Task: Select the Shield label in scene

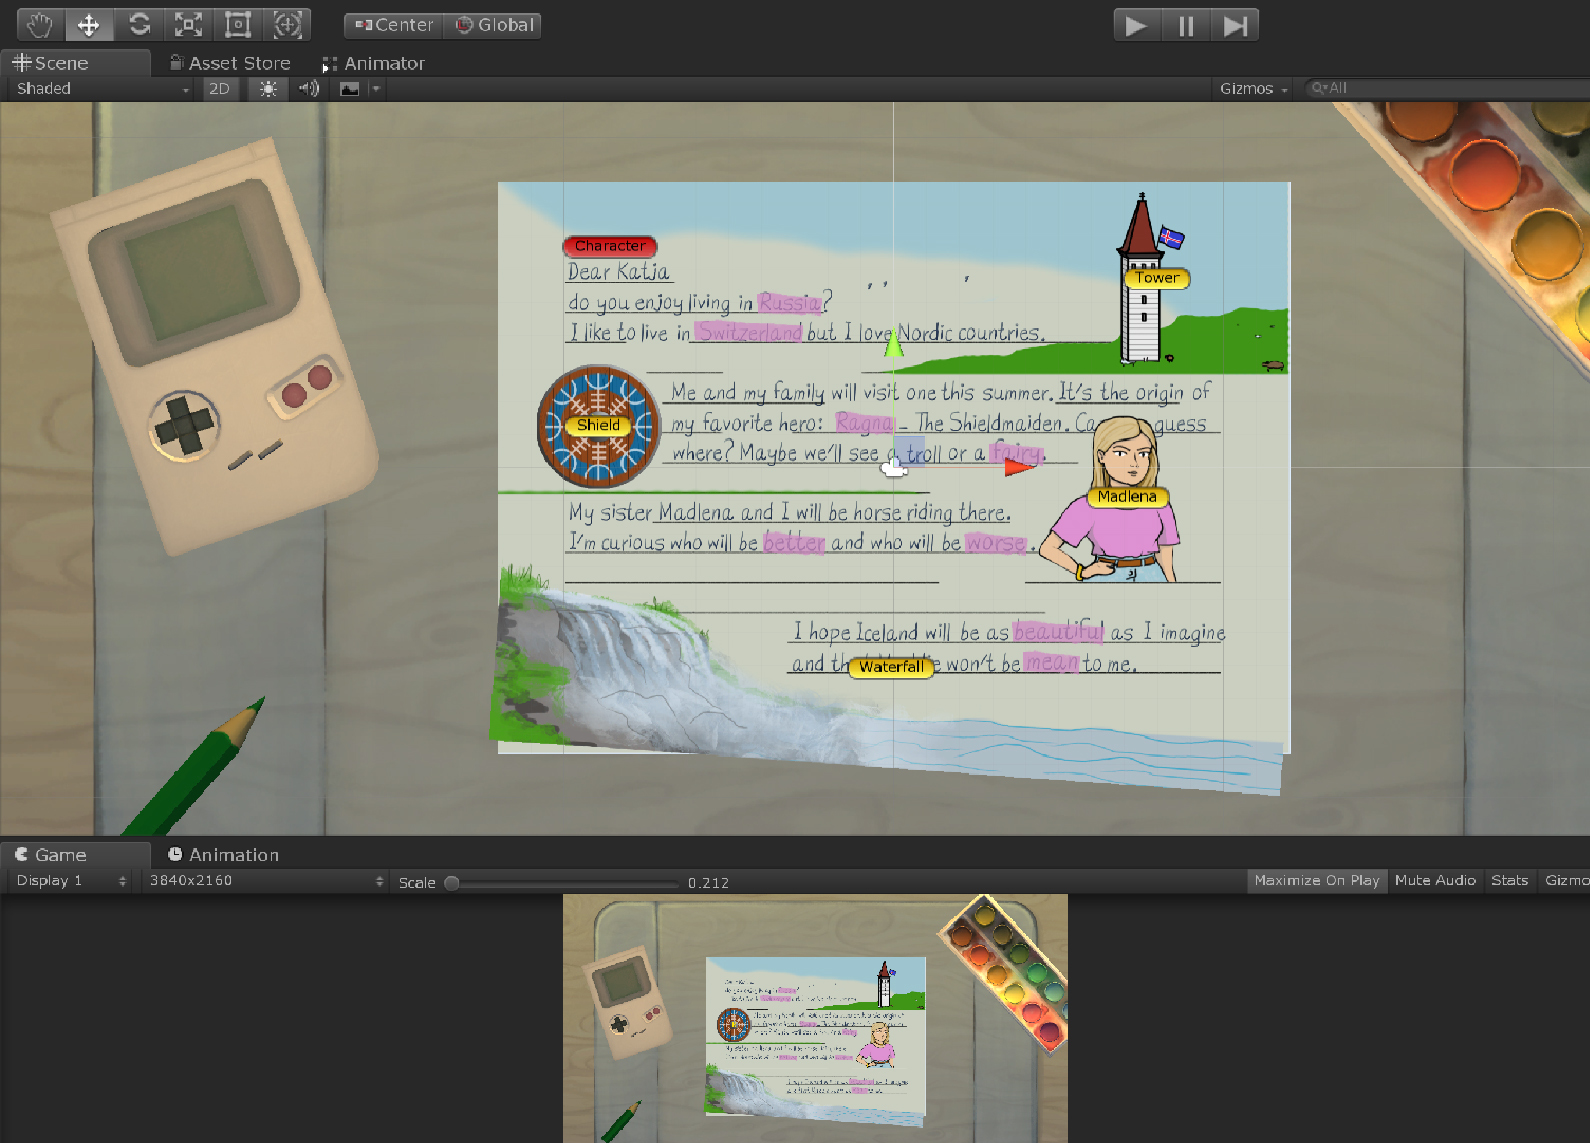Action: coord(598,425)
